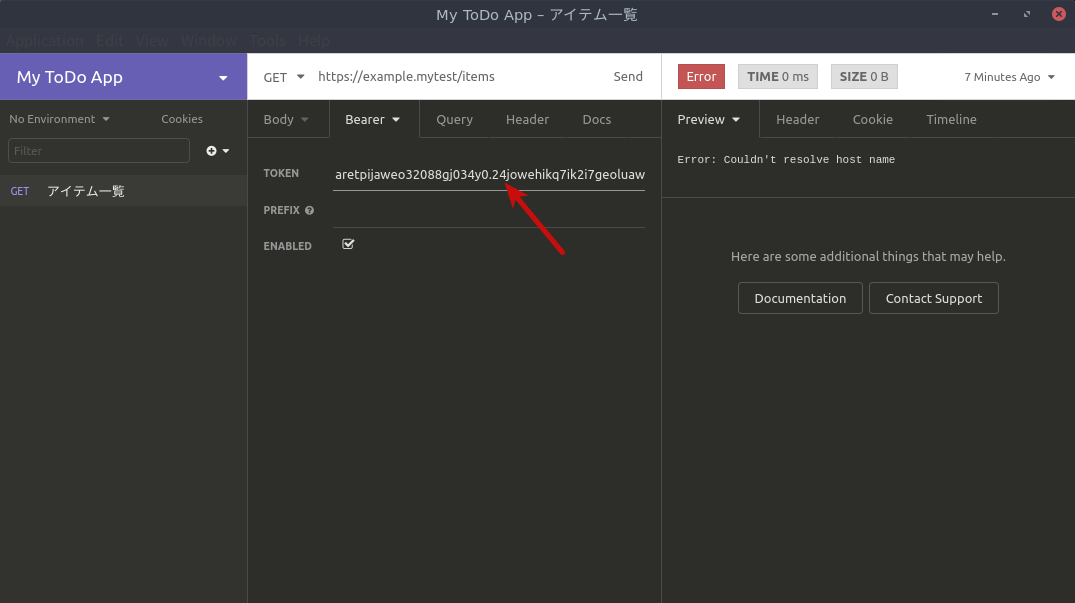Screen dimensions: 1075x603
Task: Open the response Cookie tab
Action: coord(872,119)
